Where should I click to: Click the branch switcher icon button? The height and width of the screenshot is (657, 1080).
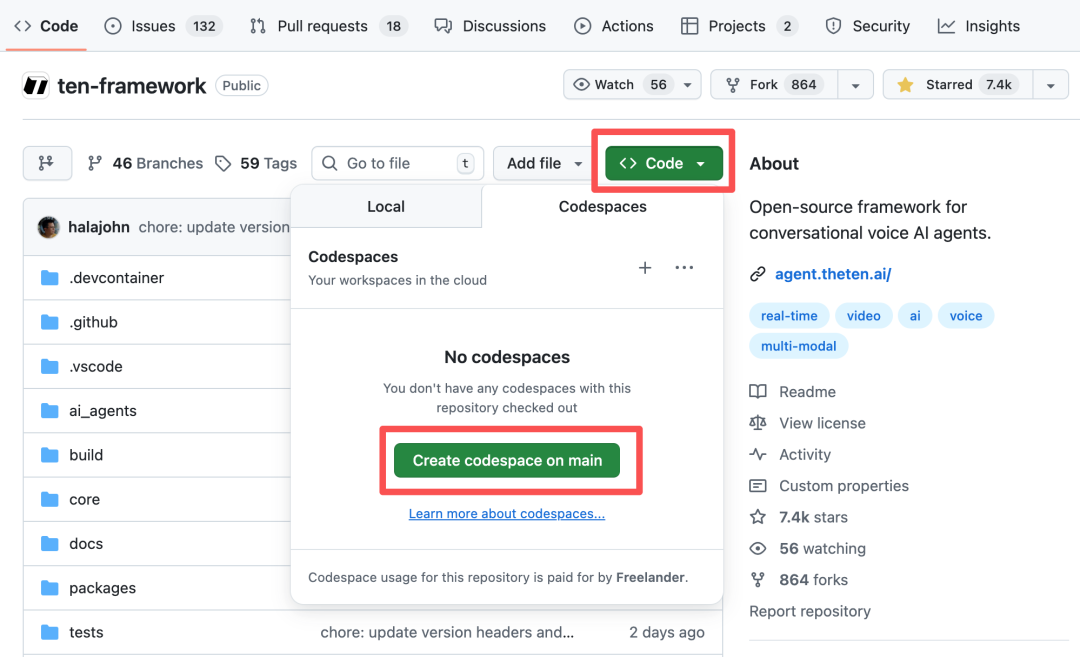47,163
